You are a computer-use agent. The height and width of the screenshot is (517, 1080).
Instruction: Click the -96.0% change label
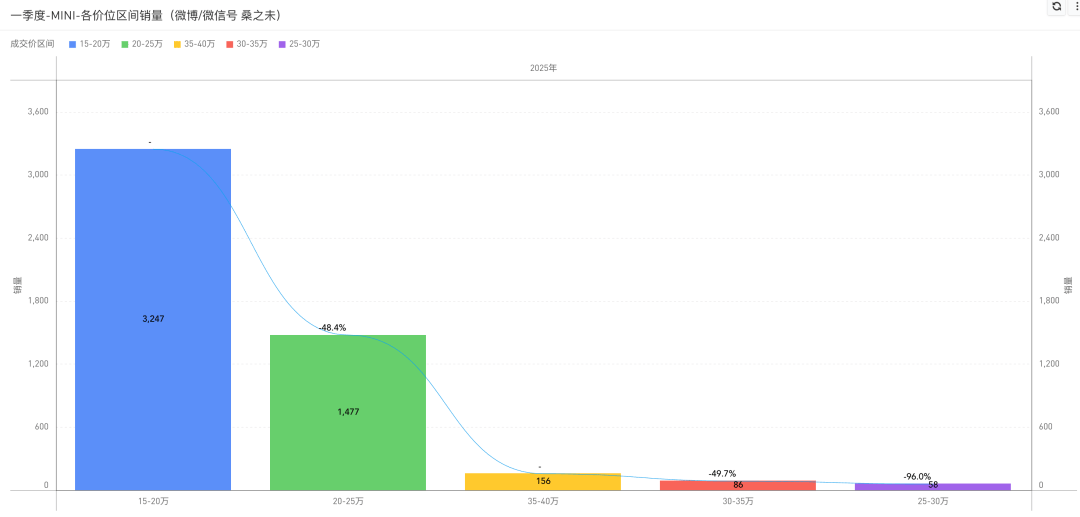pos(917,476)
